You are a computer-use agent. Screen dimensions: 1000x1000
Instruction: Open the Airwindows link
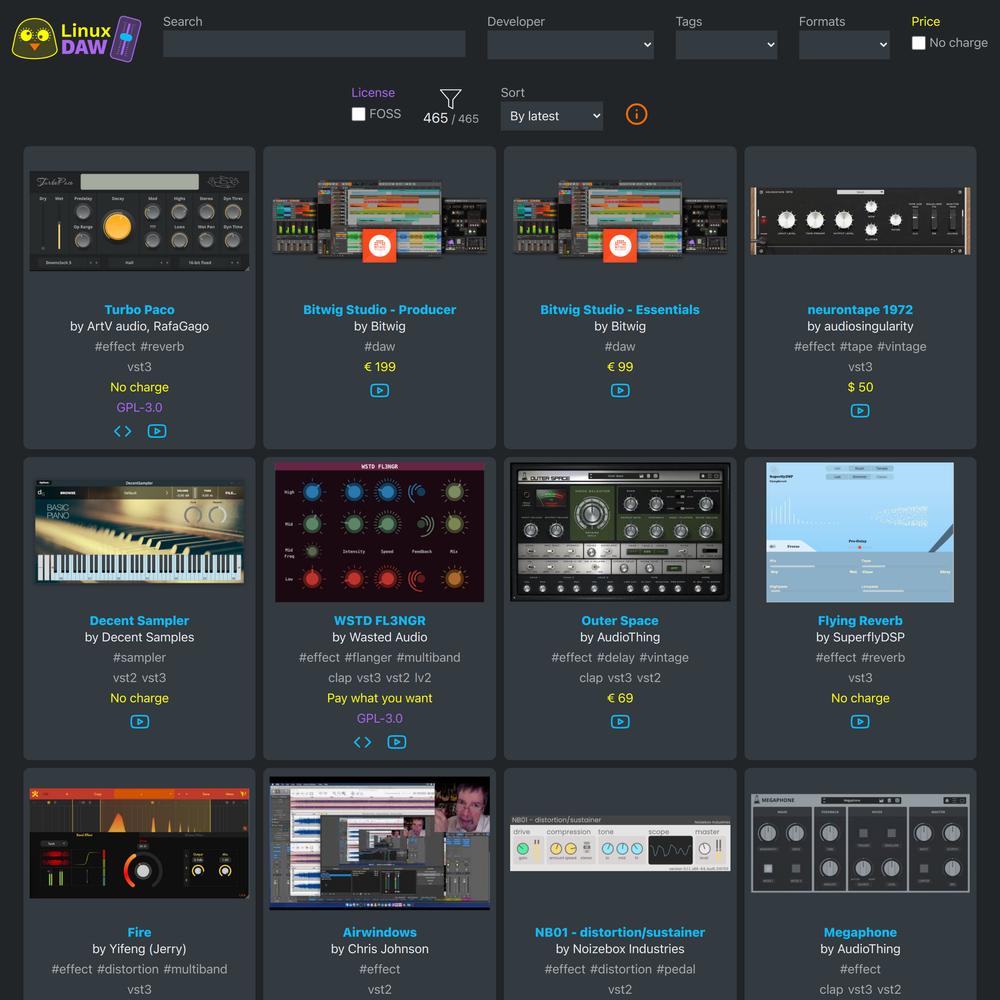point(379,932)
